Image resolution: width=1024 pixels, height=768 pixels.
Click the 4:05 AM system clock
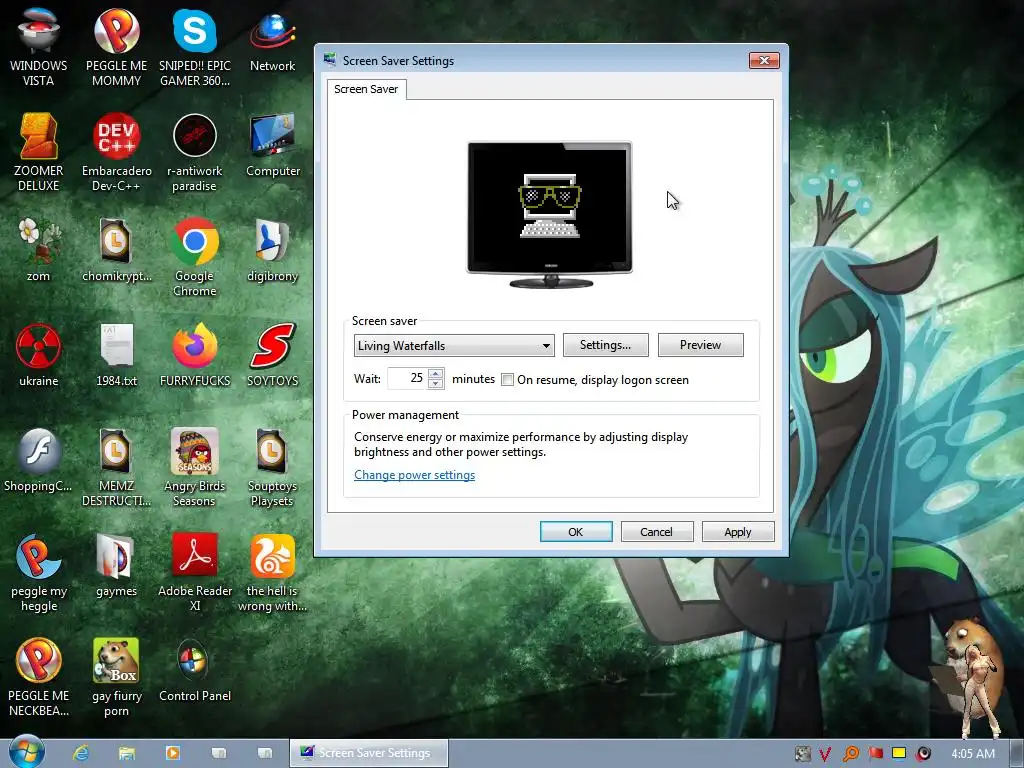pyautogui.click(x=973, y=754)
